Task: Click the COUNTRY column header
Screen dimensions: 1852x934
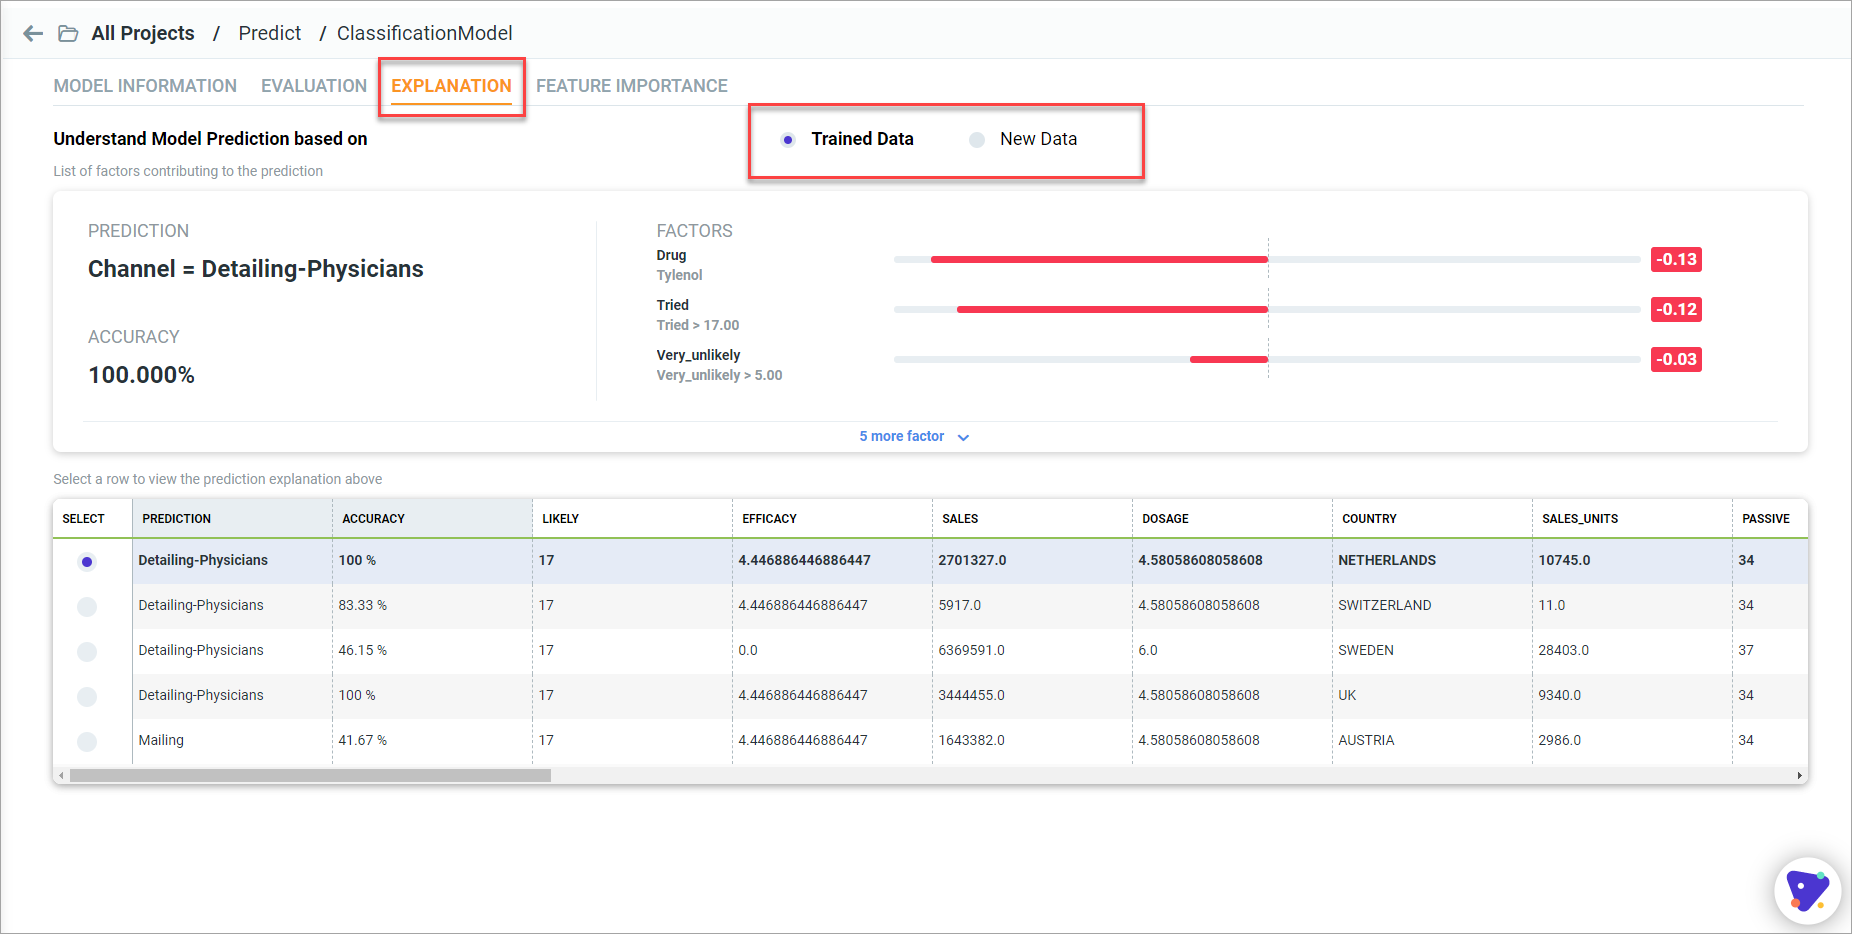Action: click(1432, 518)
